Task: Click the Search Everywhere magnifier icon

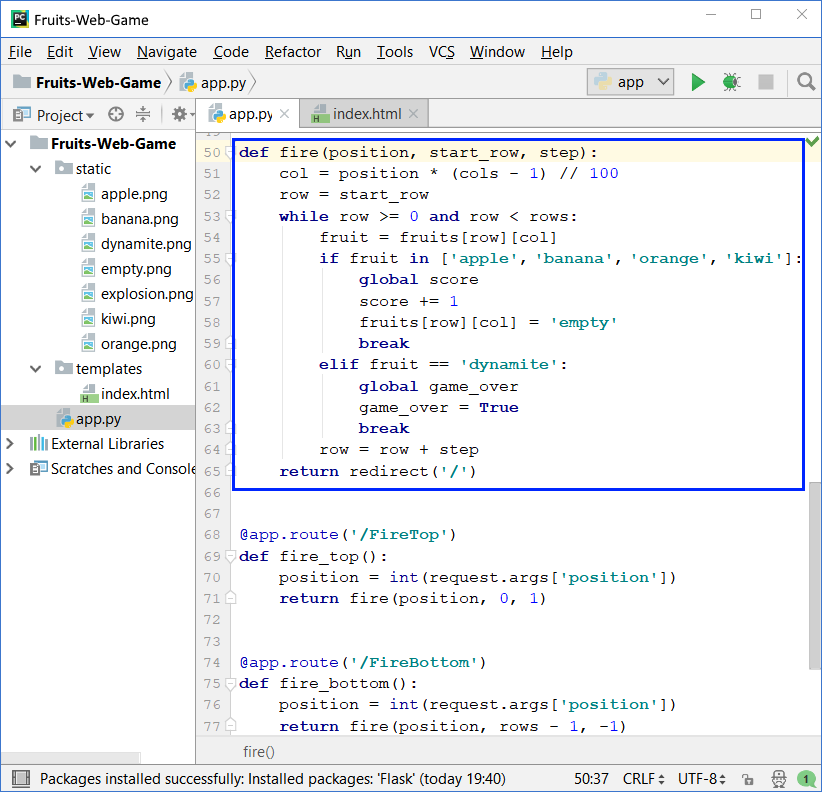Action: (805, 82)
